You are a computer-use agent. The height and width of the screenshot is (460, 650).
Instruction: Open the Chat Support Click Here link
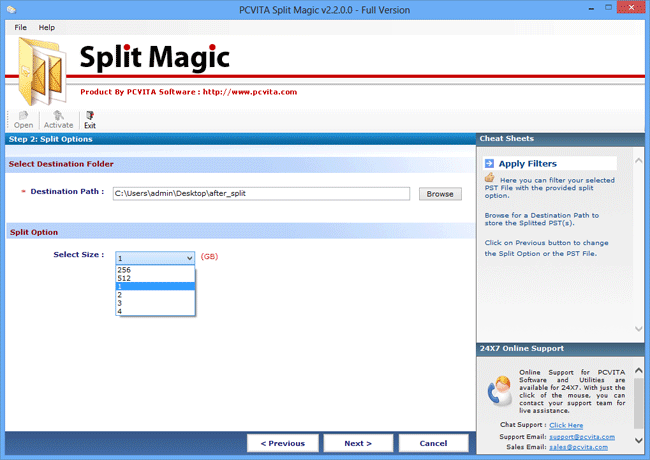click(x=566, y=425)
